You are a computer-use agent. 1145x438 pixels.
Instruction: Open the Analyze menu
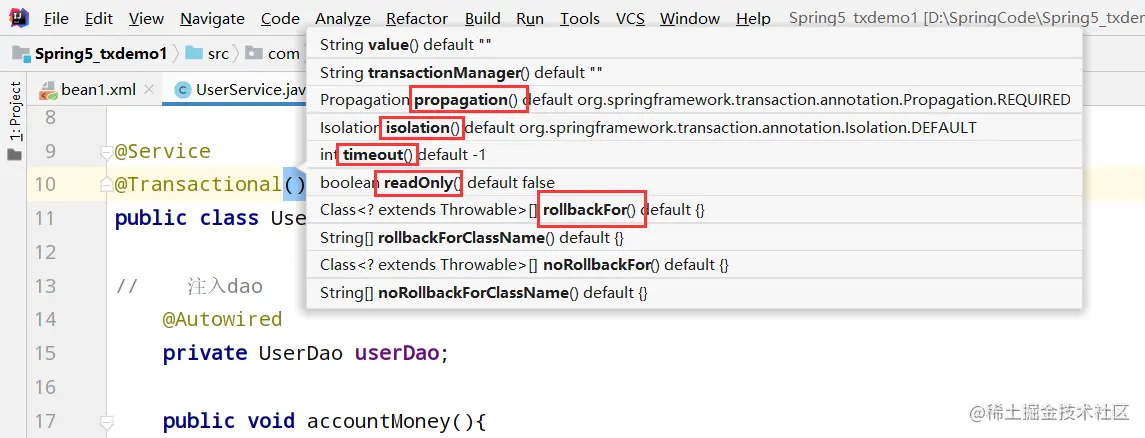pyautogui.click(x=343, y=18)
